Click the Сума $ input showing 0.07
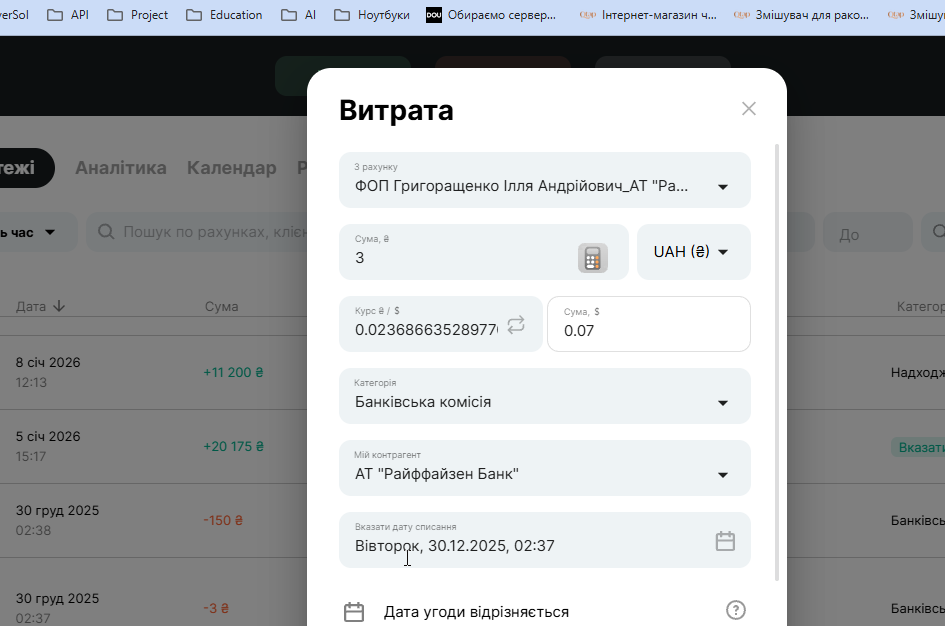 pyautogui.click(x=648, y=324)
